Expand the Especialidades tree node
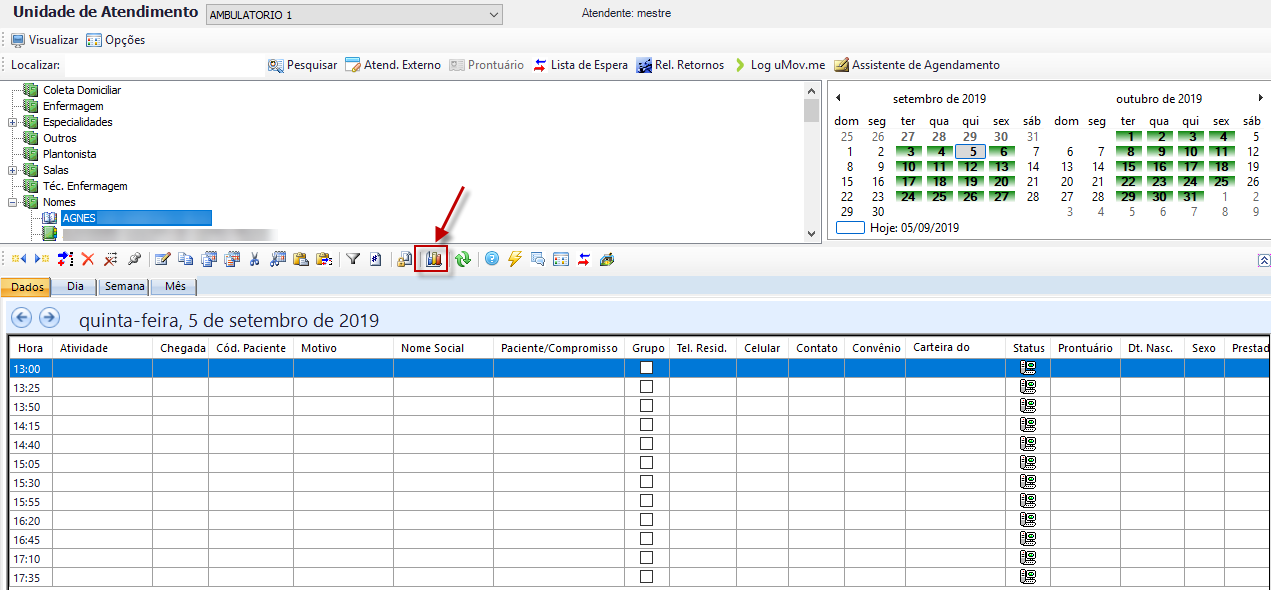Screen dimensions: 1271x590 click(12, 122)
